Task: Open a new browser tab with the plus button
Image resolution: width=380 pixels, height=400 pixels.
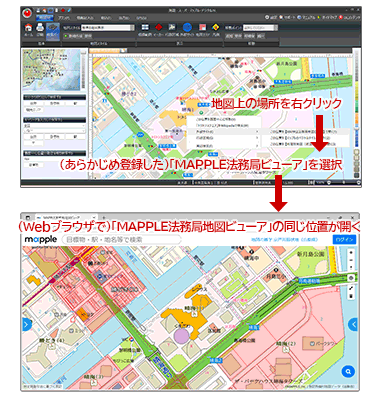Action: click(103, 217)
